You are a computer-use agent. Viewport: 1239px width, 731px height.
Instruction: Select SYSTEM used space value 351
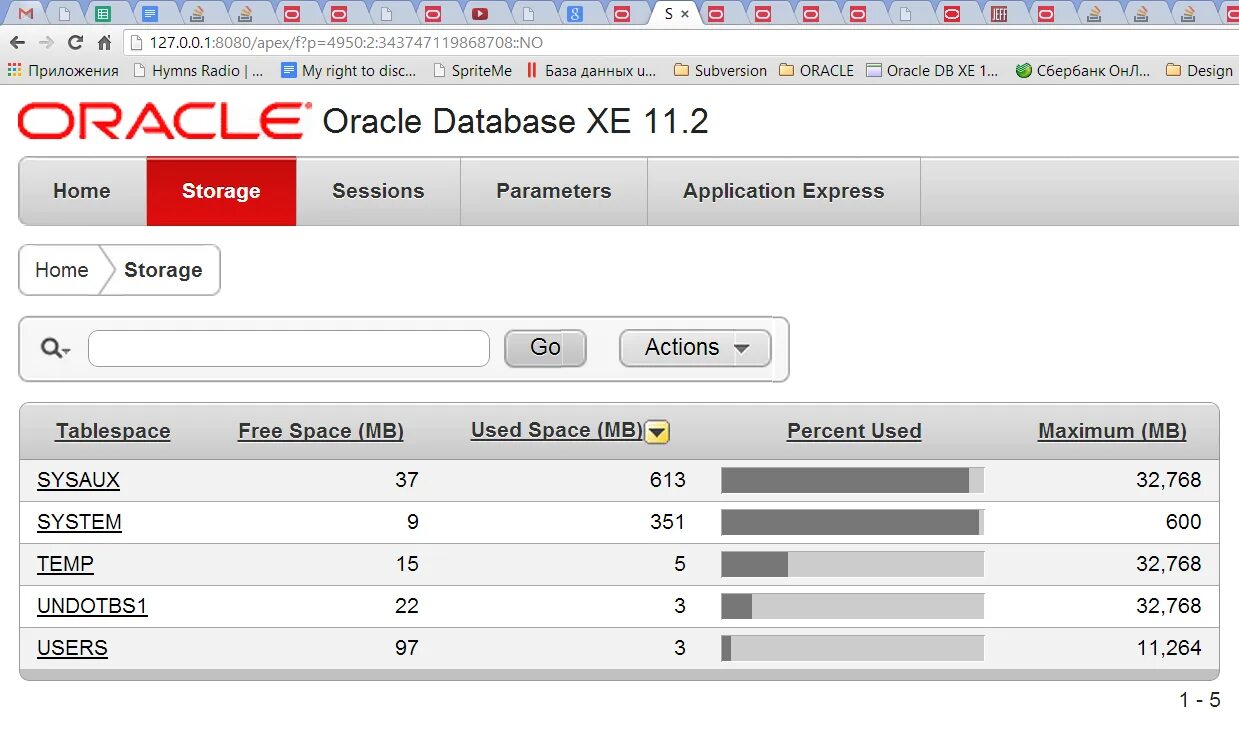(667, 522)
